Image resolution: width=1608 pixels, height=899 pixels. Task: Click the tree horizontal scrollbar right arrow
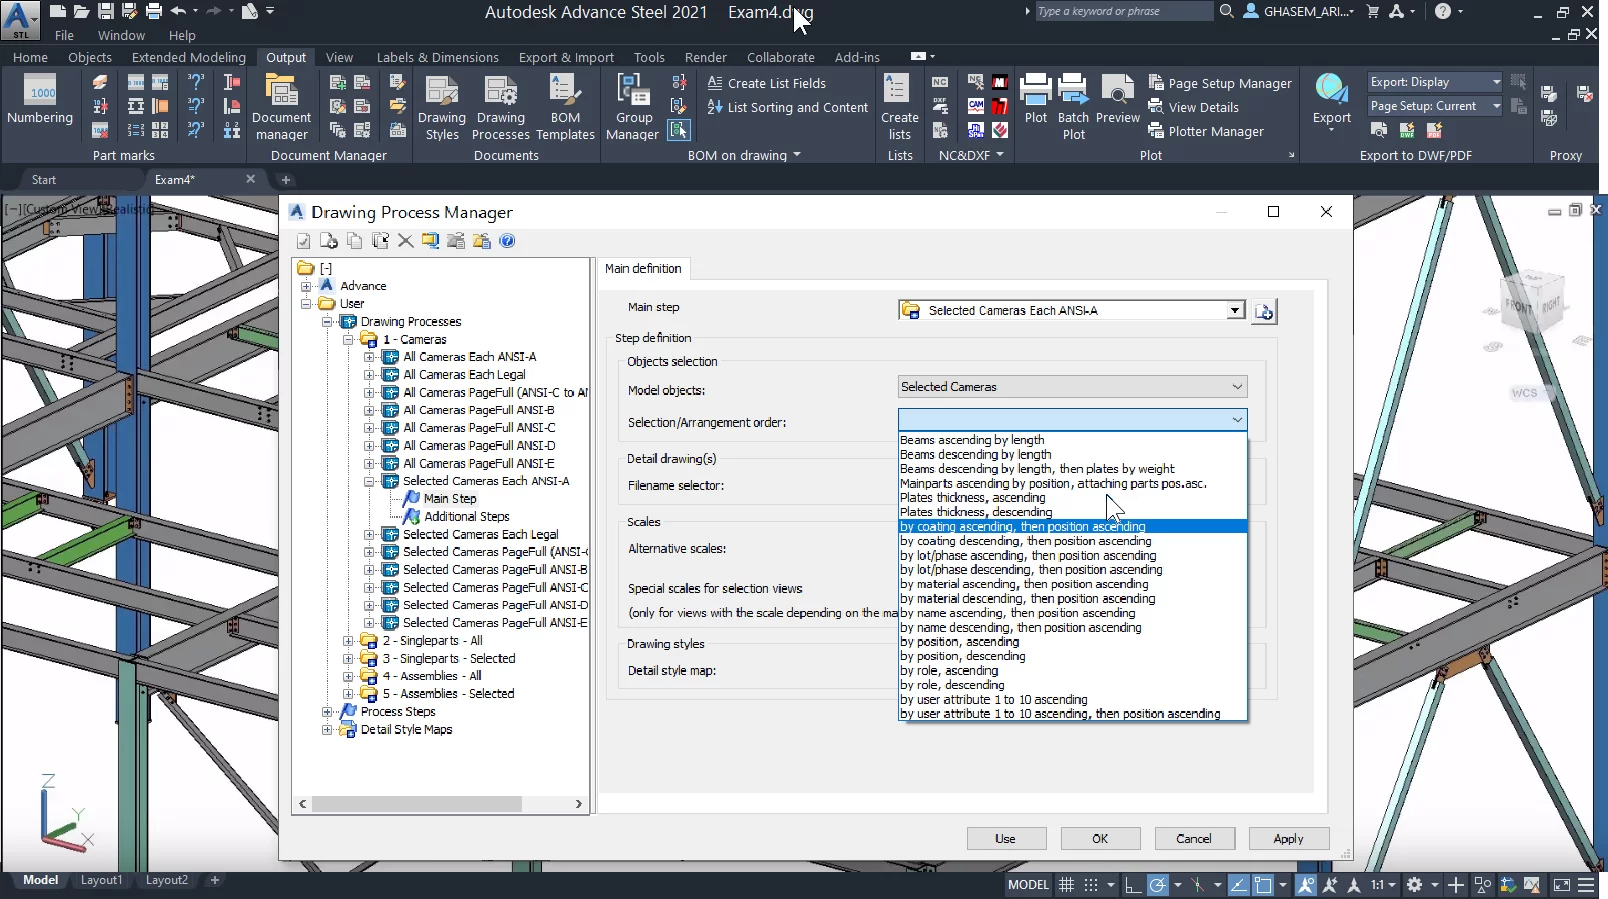click(578, 804)
